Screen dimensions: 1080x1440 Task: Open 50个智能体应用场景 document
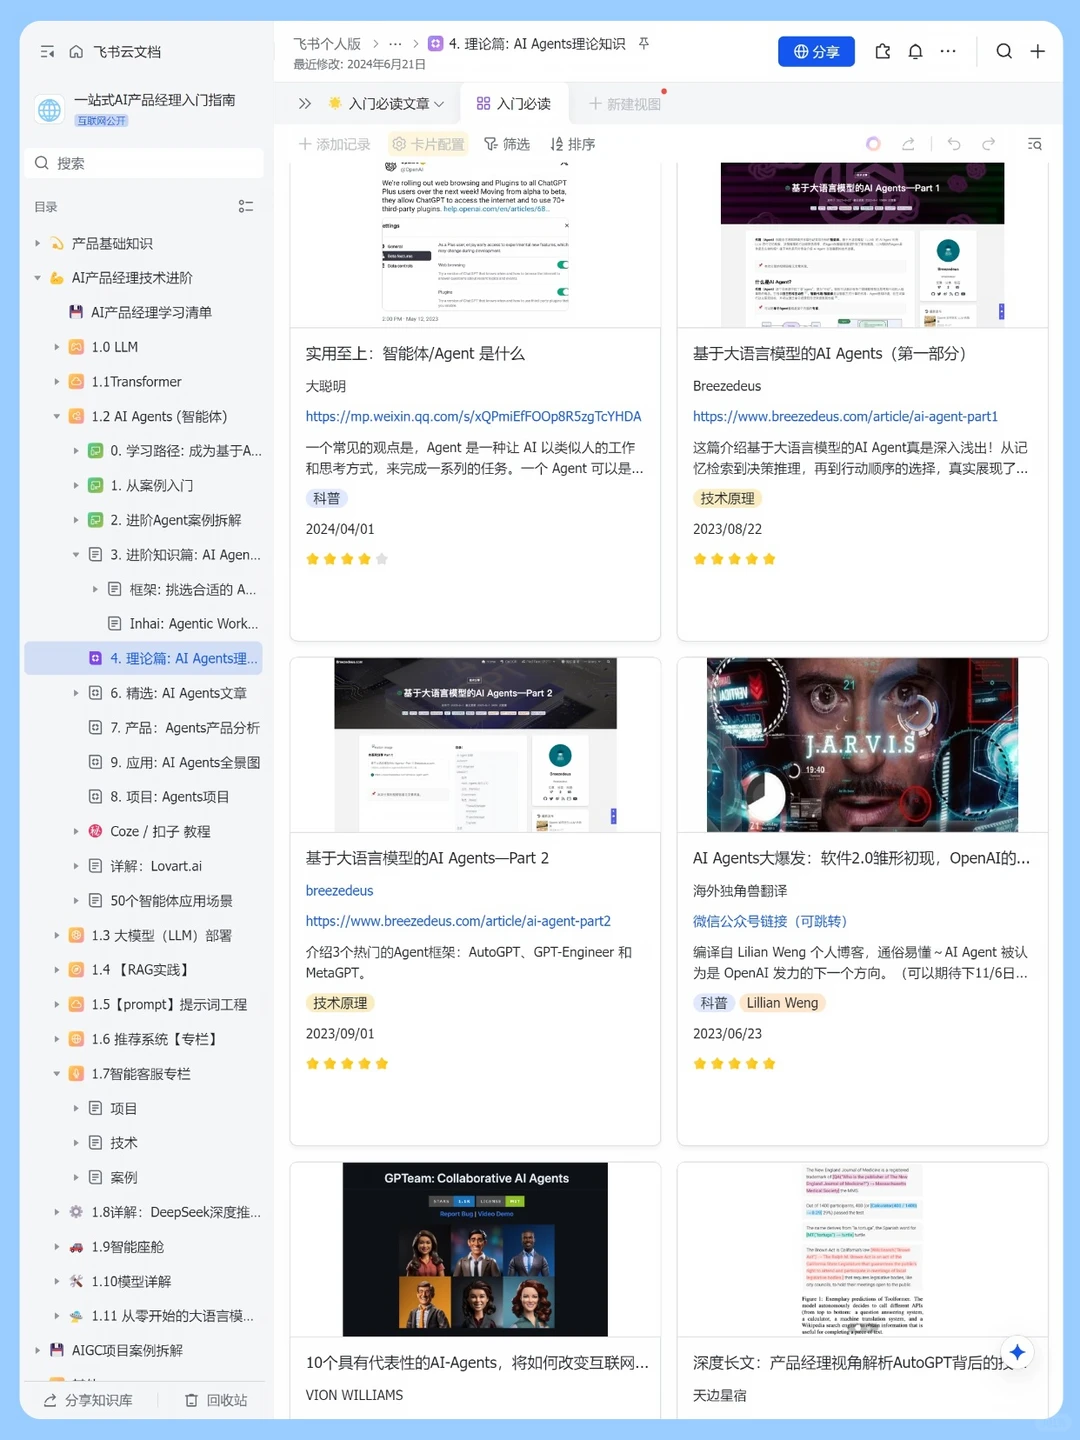(x=171, y=901)
